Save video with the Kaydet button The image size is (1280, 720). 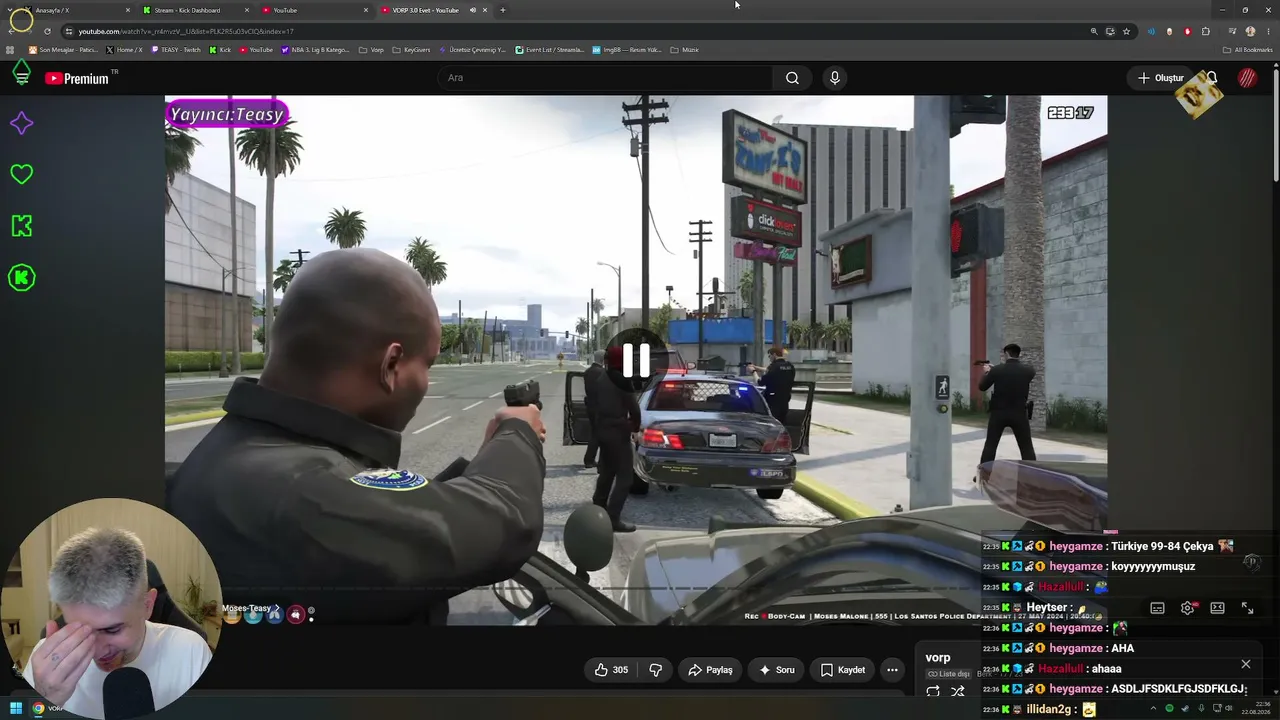click(x=843, y=670)
